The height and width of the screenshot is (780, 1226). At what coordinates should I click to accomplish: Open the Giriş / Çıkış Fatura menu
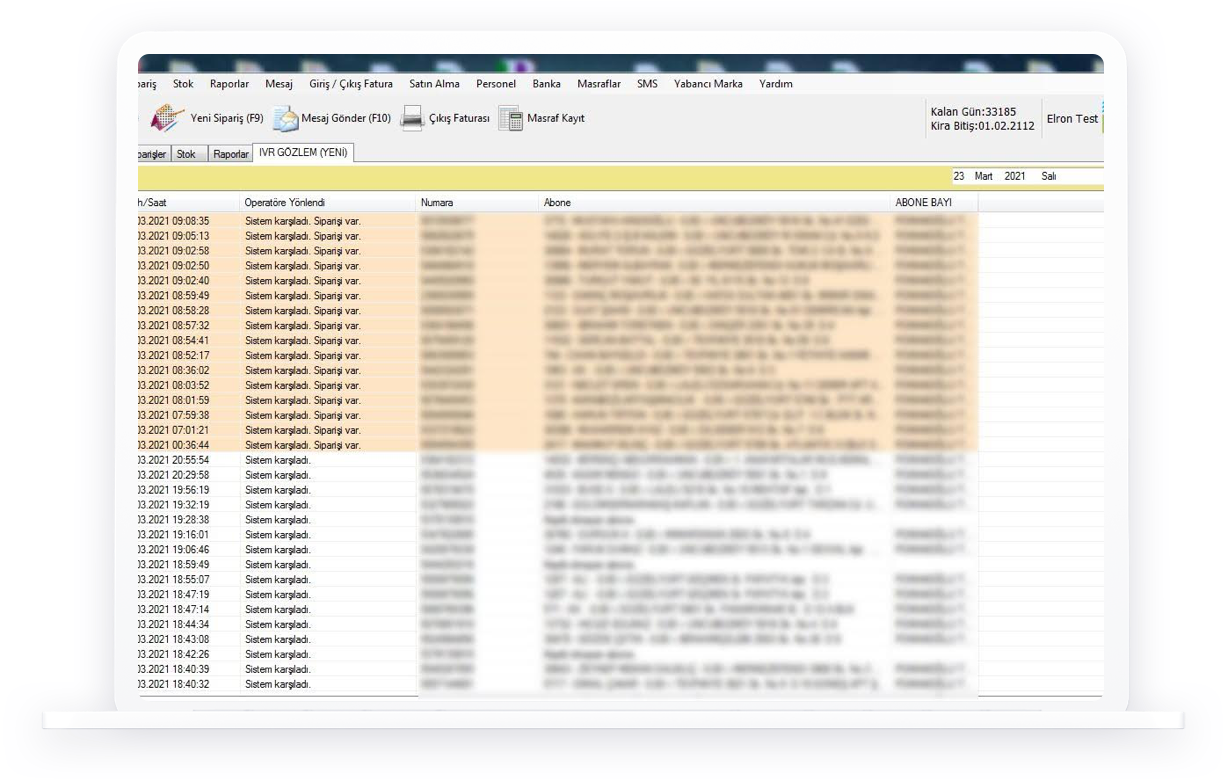coord(351,84)
